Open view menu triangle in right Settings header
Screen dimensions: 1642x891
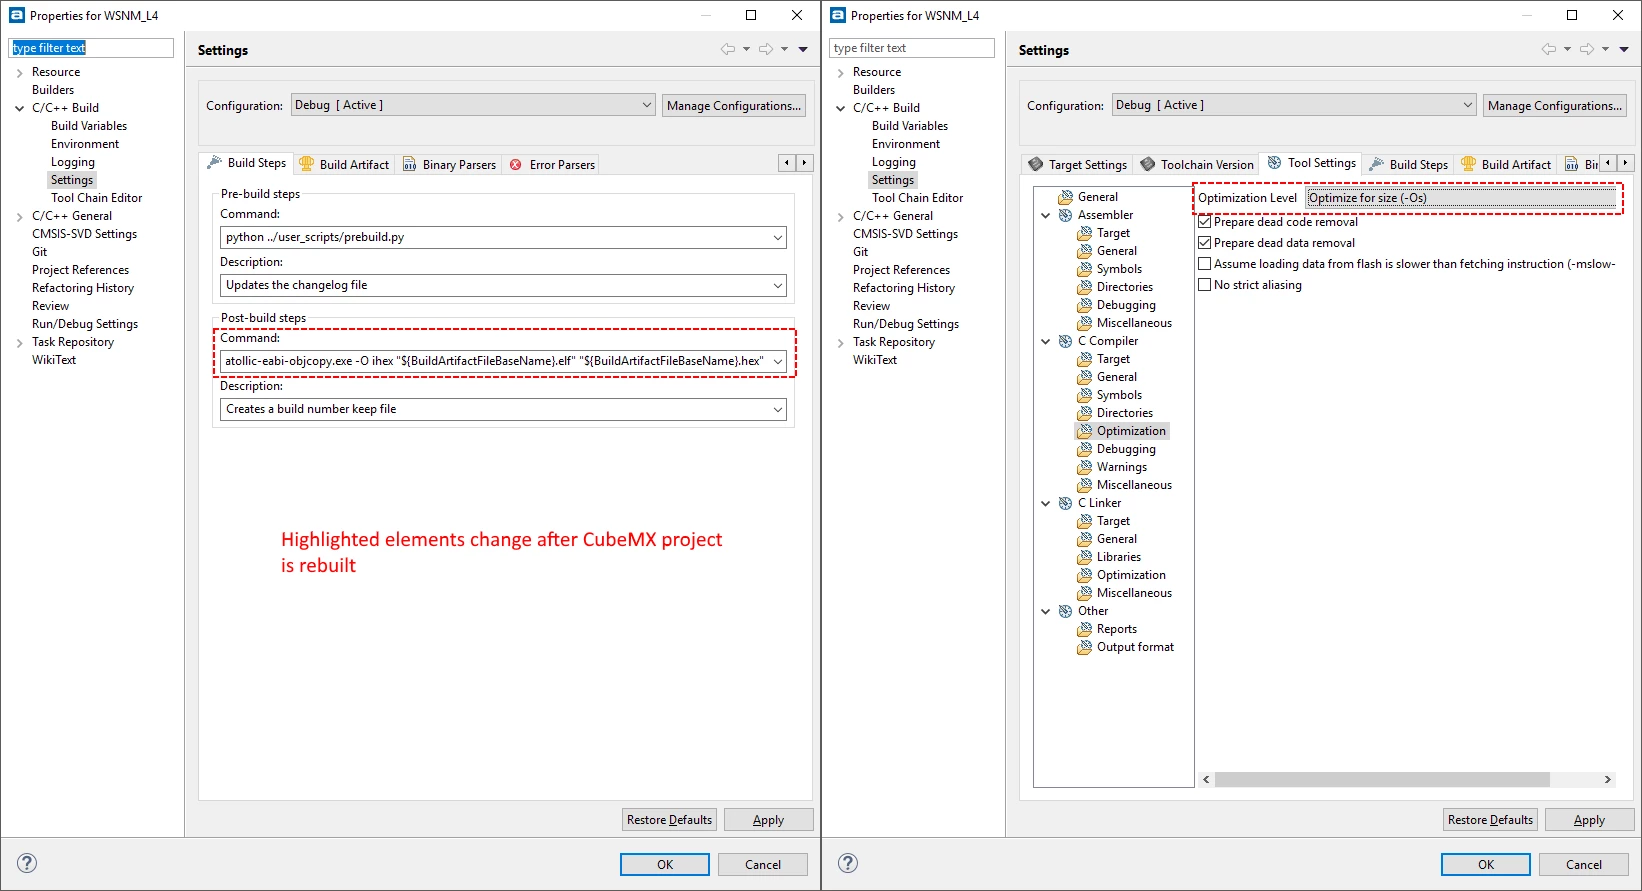1624,49
